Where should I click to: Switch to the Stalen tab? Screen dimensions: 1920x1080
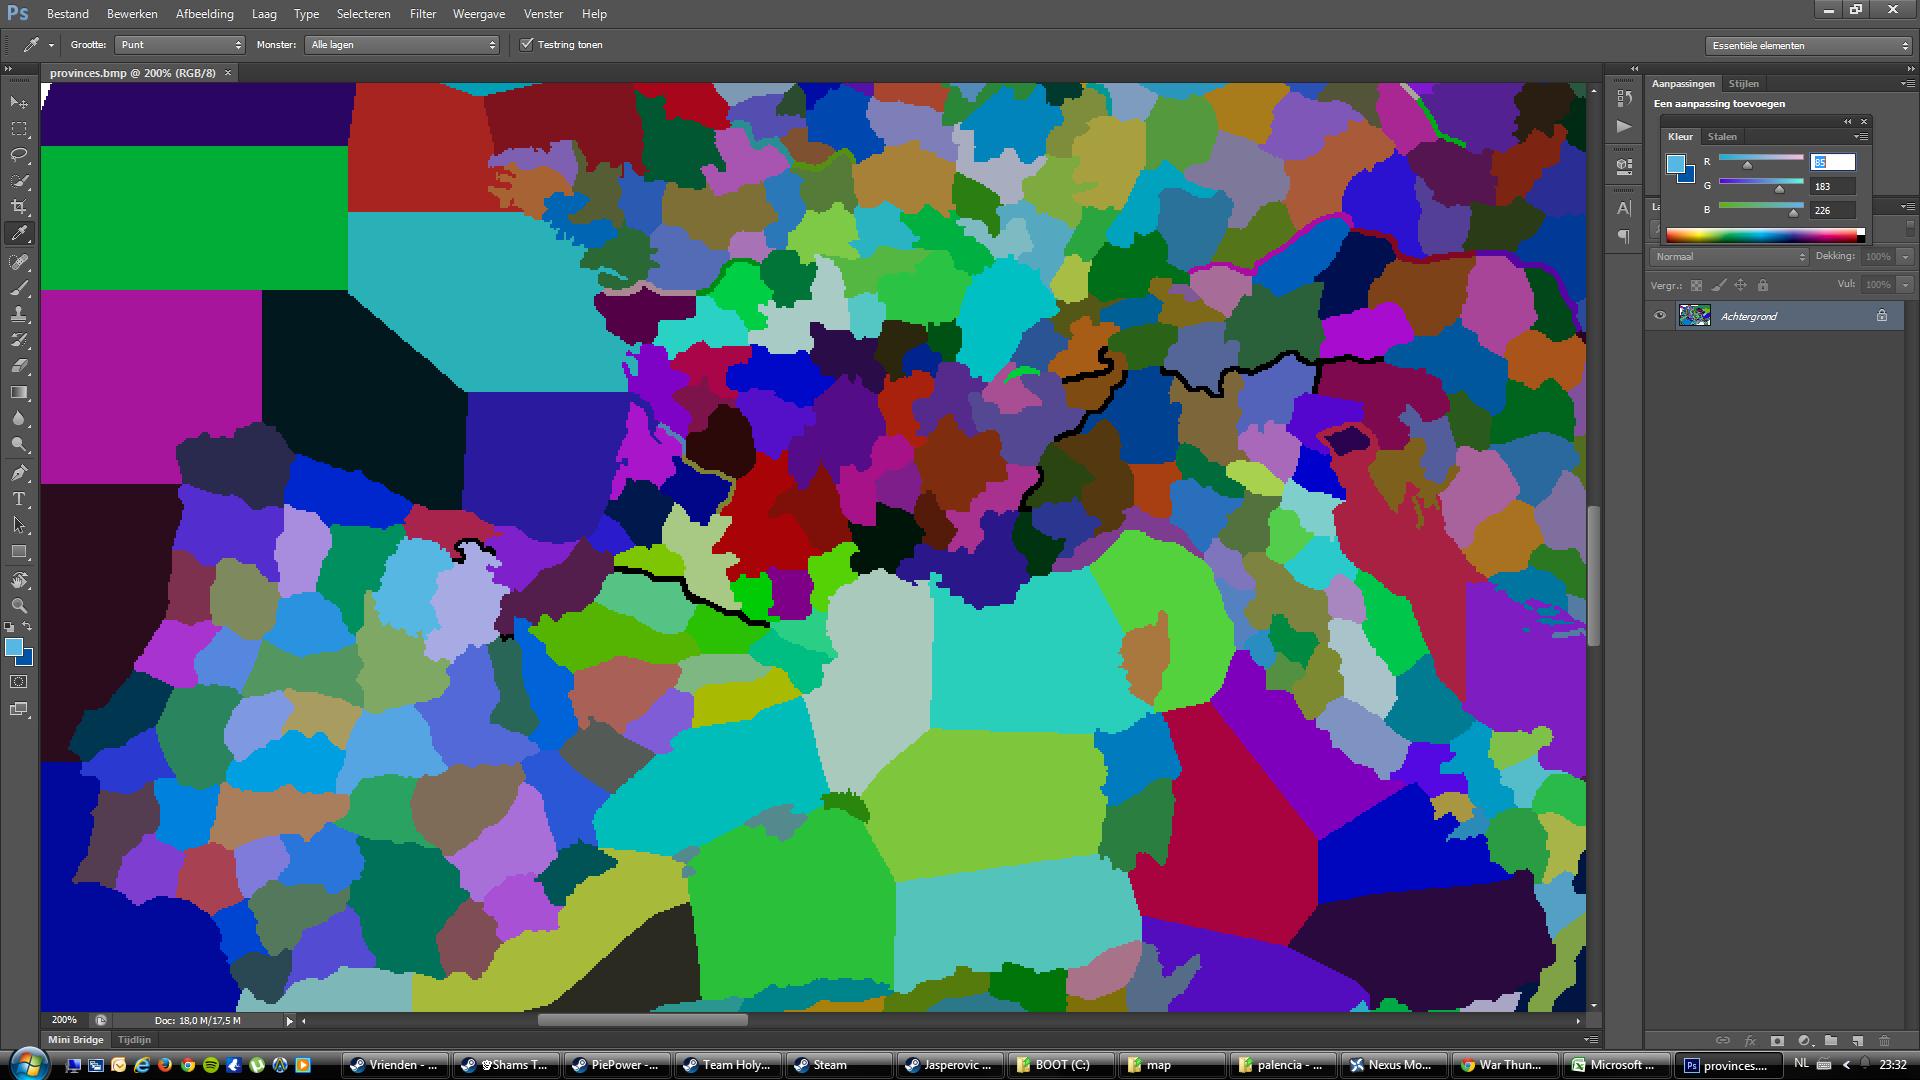[1722, 137]
